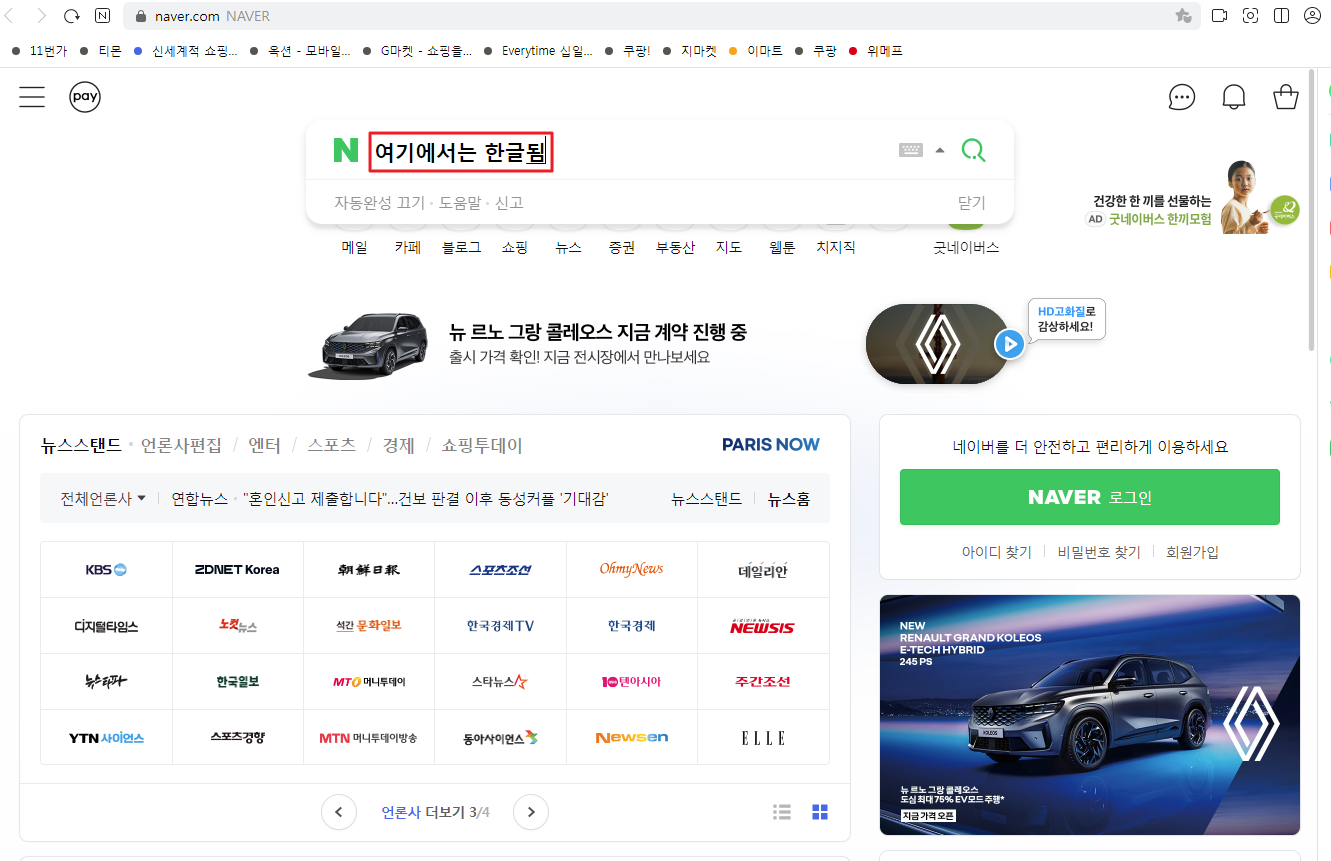This screenshot has width=1331, height=861.
Task: Collapse the autocomplete arrow in search box
Action: pos(940,151)
